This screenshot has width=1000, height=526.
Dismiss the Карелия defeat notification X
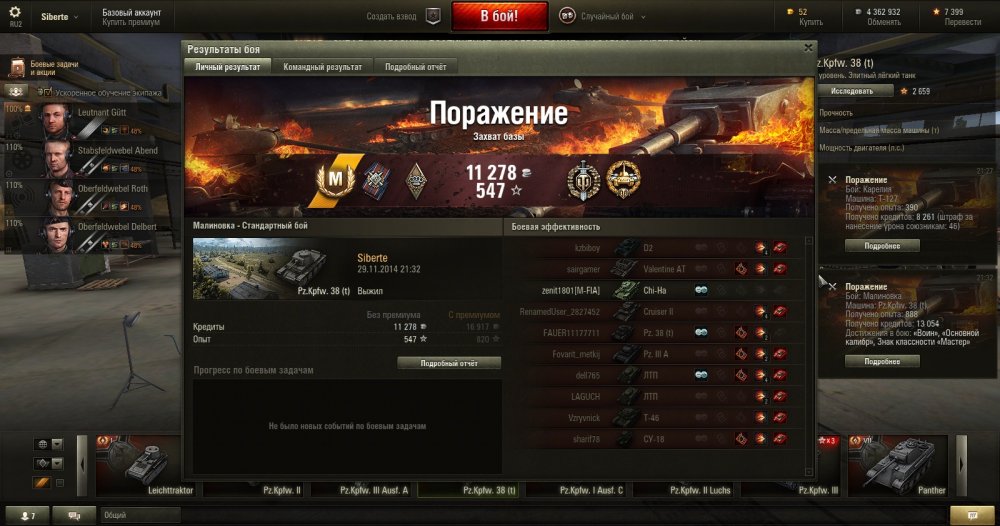point(832,180)
